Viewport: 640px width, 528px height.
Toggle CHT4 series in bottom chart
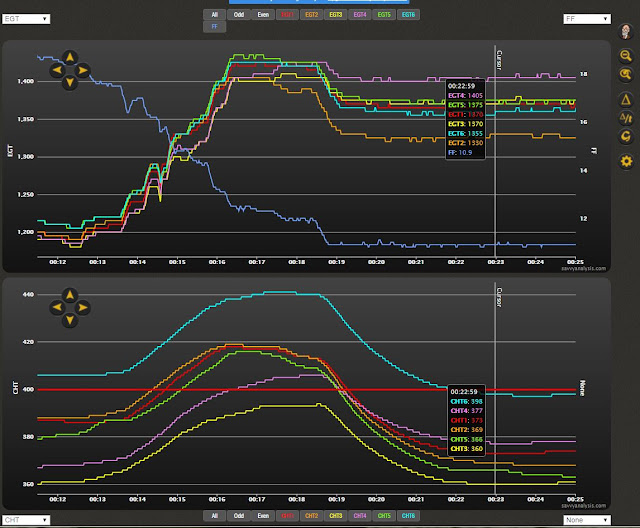tap(360, 516)
